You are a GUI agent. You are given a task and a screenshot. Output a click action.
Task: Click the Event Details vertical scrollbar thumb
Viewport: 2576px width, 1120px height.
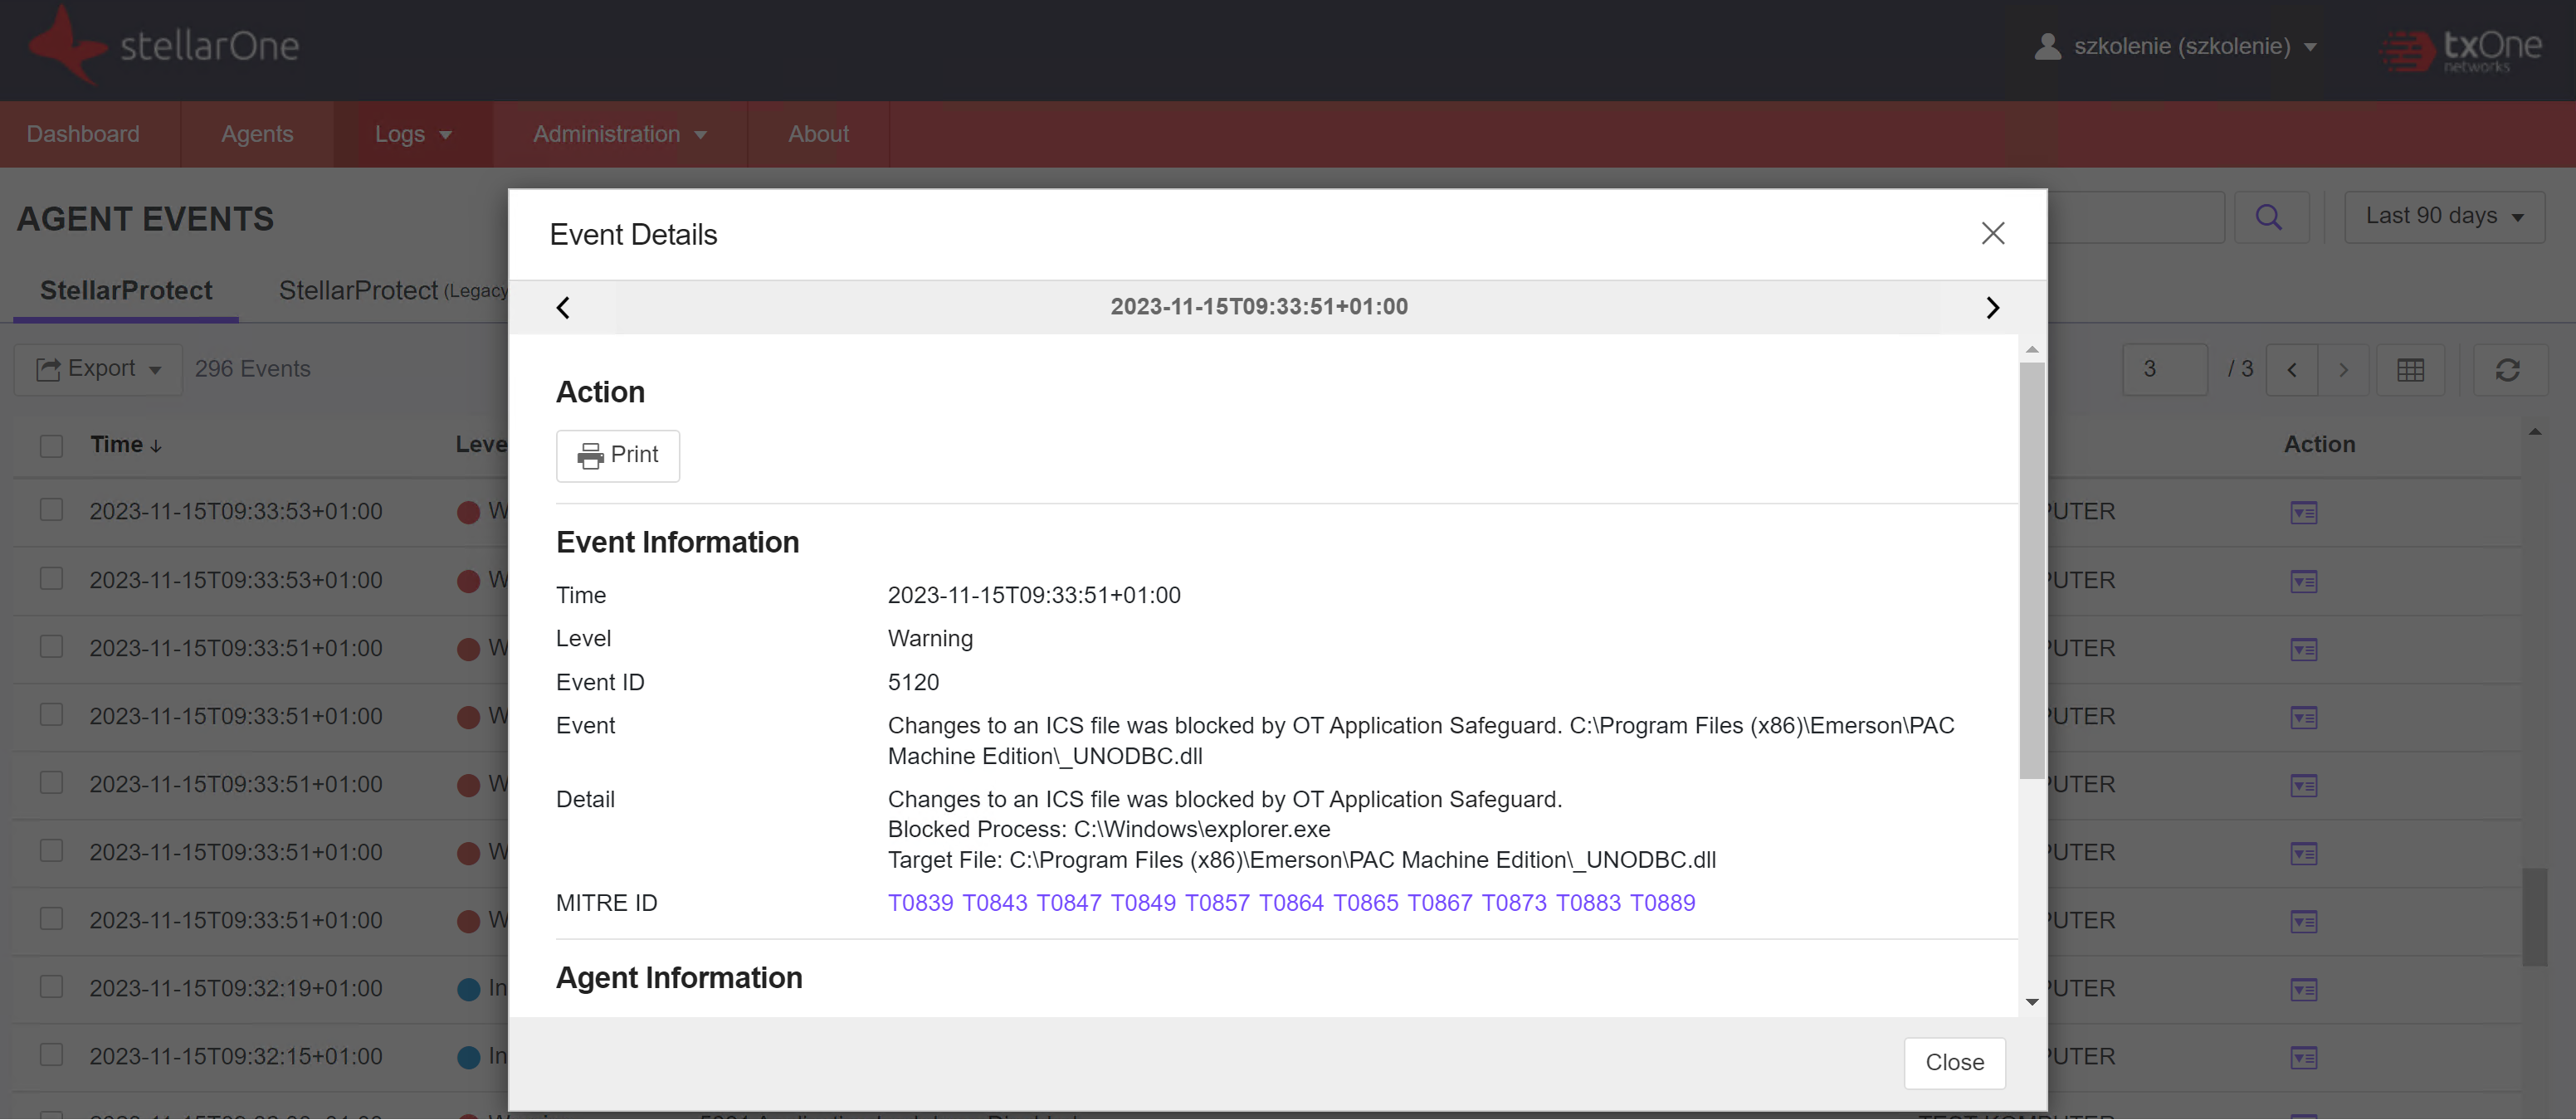coord(2031,570)
